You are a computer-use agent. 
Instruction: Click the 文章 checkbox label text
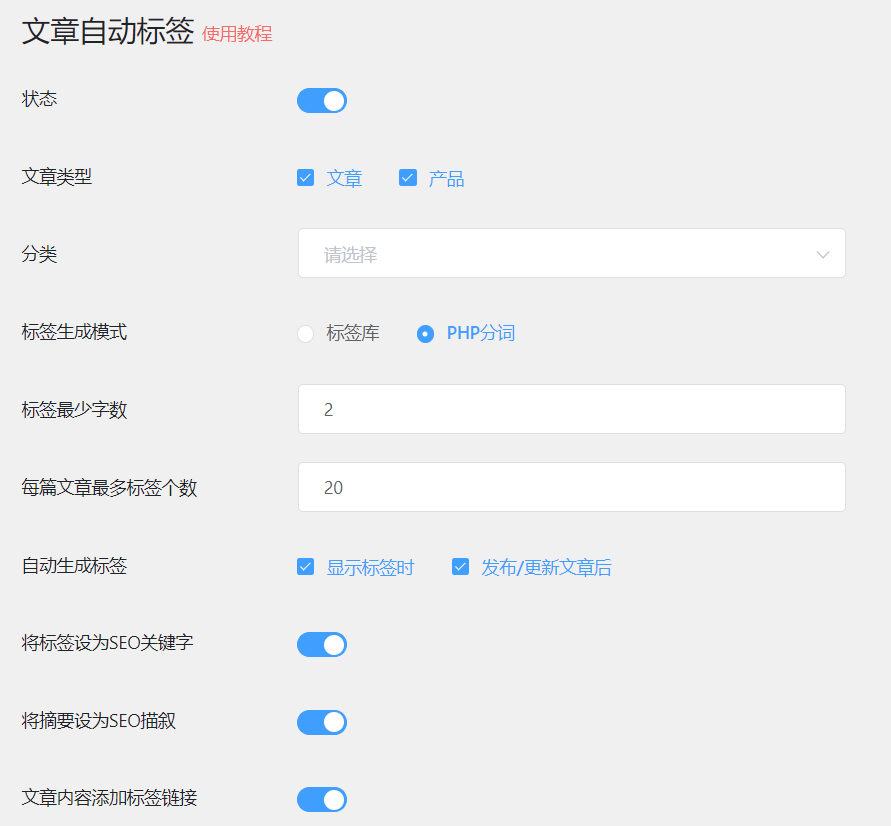click(344, 178)
